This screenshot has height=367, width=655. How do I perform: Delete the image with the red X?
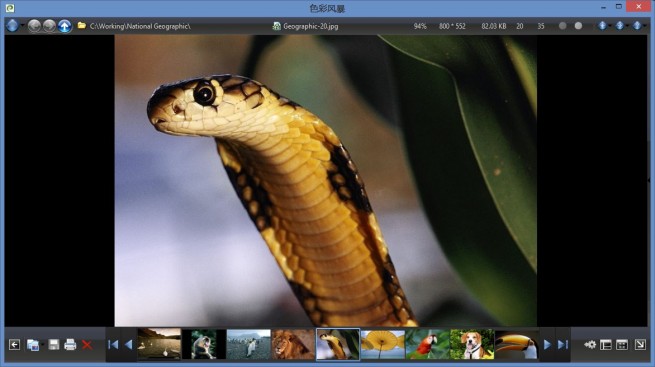coord(87,345)
